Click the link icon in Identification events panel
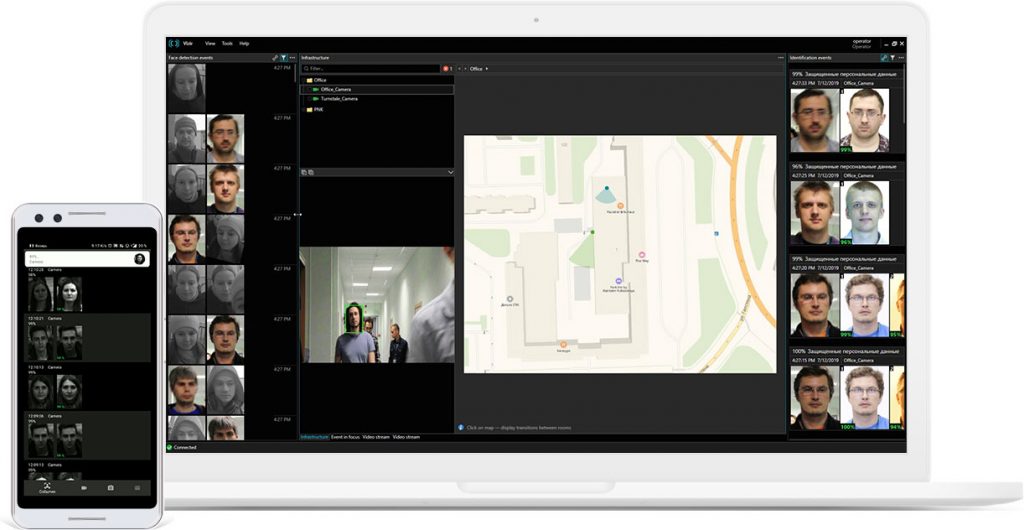The height and width of the screenshot is (530, 1024). (x=883, y=58)
